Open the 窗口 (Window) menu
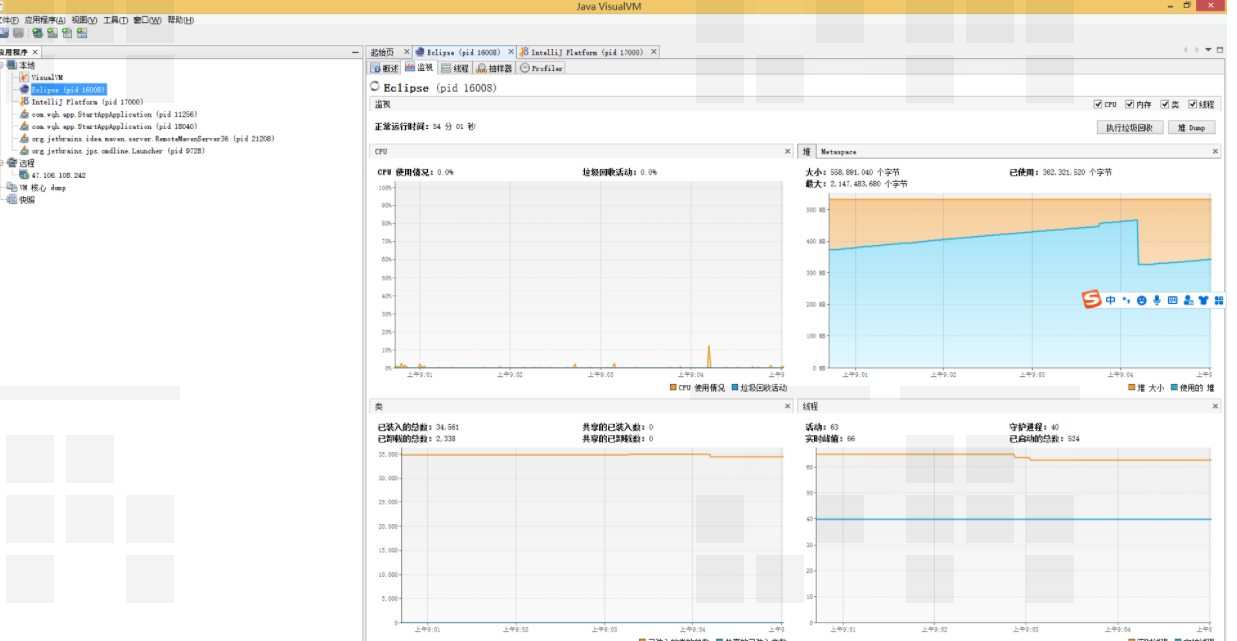1237x641 pixels. coord(147,20)
